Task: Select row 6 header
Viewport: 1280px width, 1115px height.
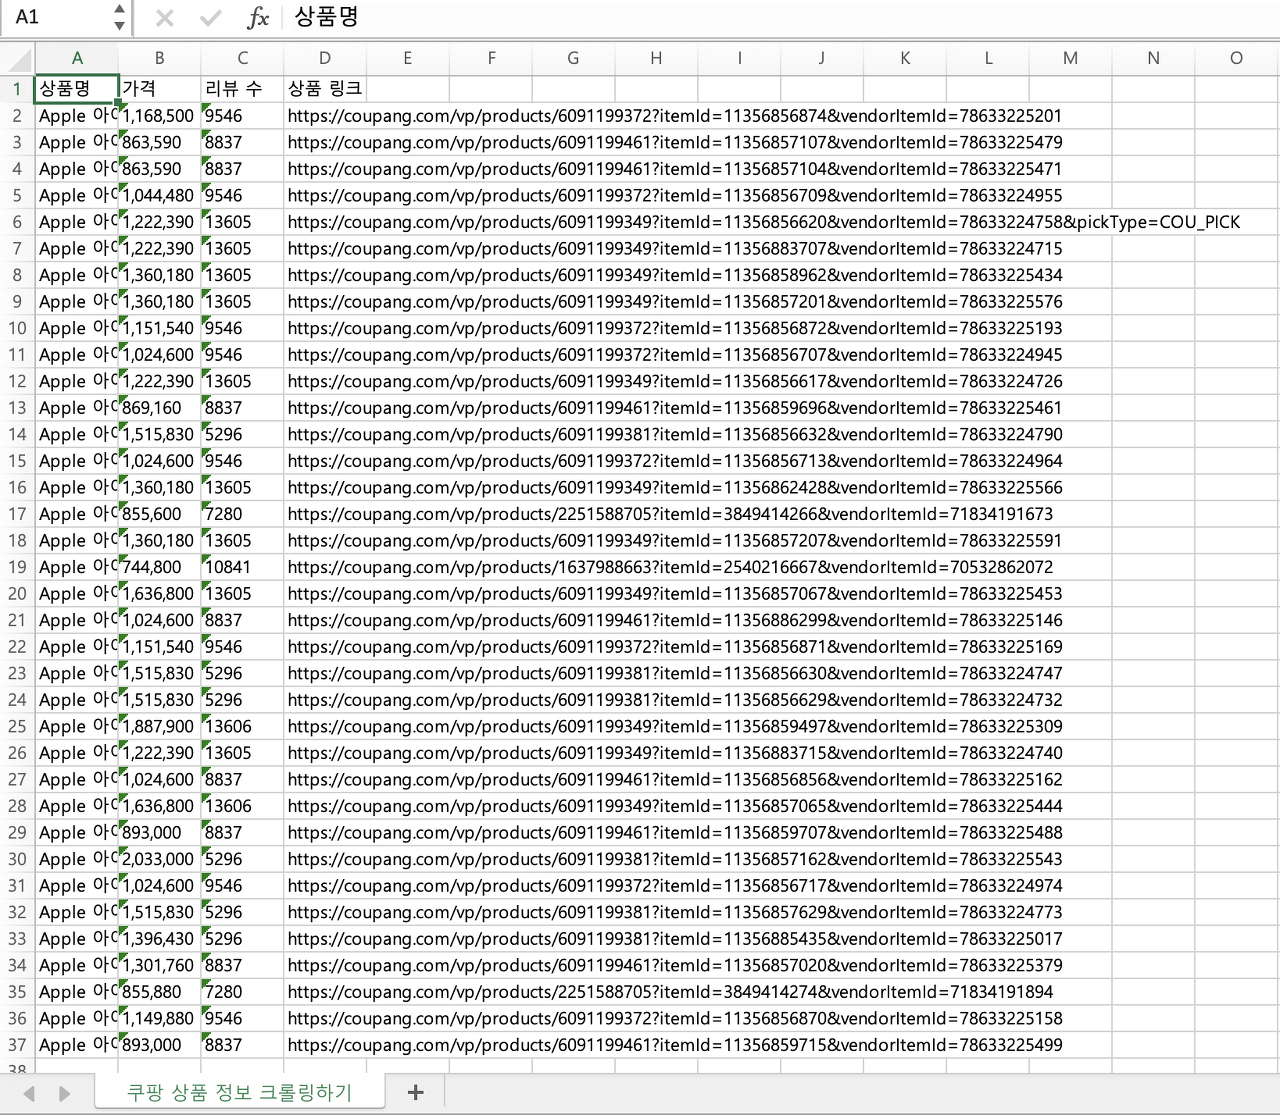Action: click(x=17, y=222)
